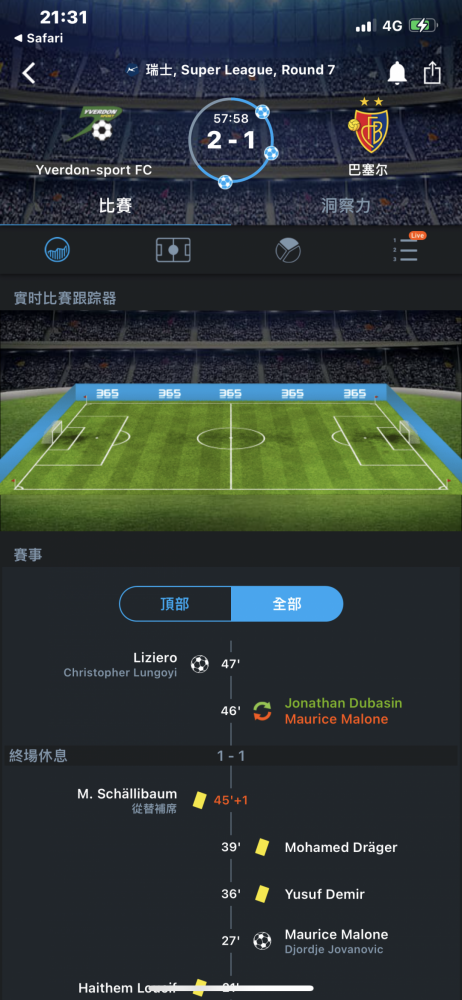Viewport: 462px width, 1000px height.
Task: Open the share icon
Action: [433, 72]
